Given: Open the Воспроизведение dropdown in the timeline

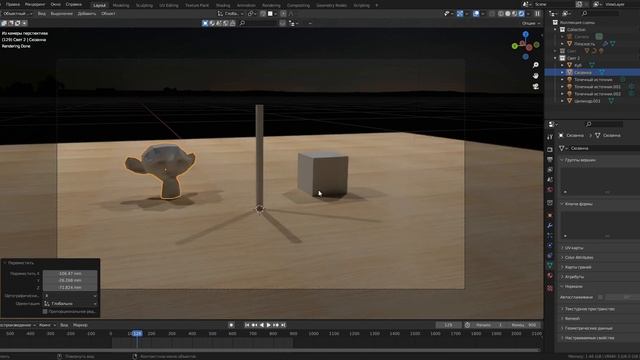Looking at the screenshot, I should pyautogui.click(x=18, y=325).
